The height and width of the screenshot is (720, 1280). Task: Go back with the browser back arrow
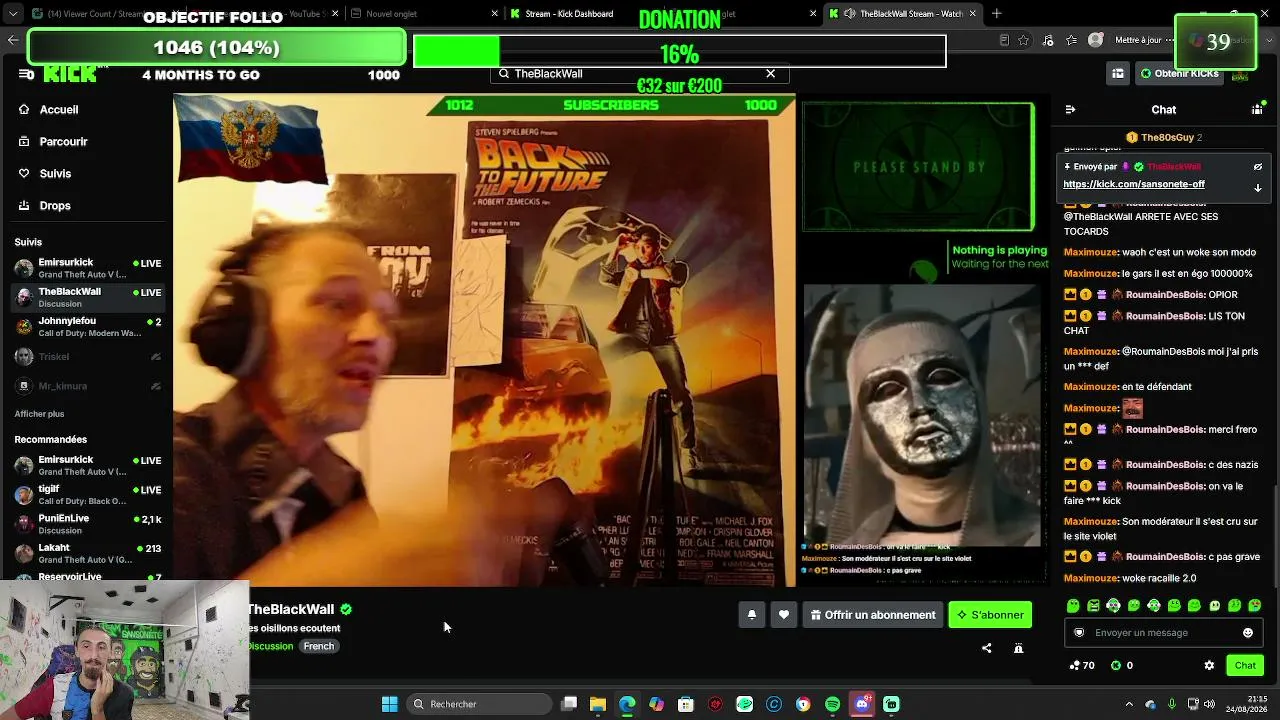12,40
